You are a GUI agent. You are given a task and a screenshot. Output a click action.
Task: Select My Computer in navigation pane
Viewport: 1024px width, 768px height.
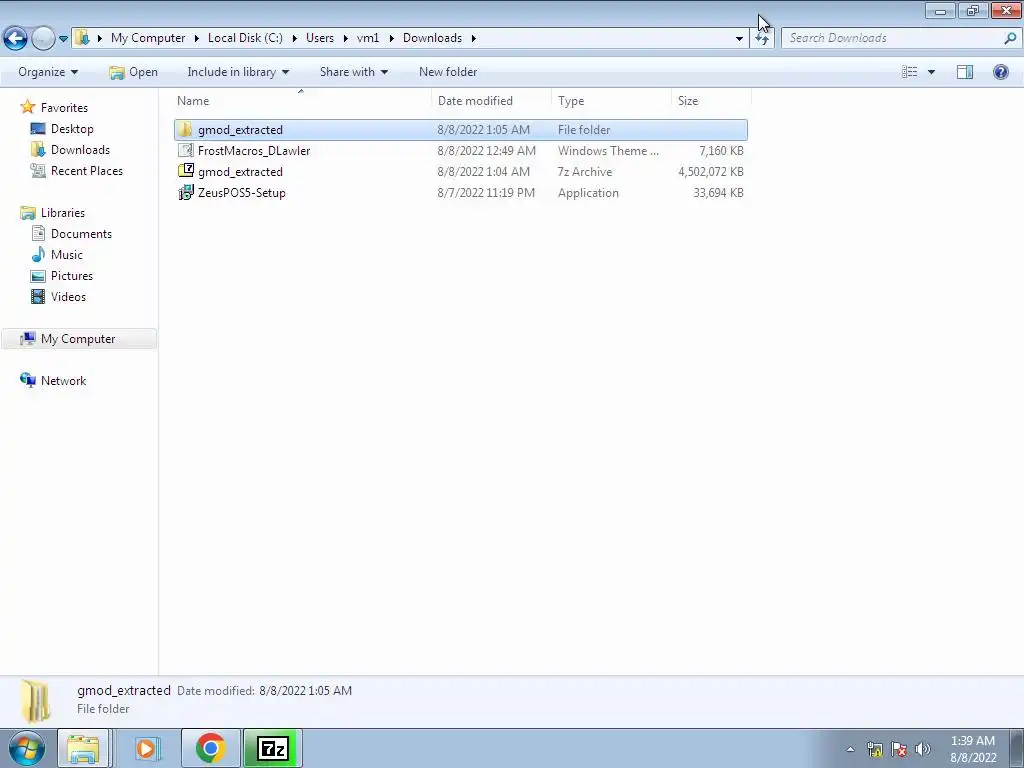(x=78, y=339)
